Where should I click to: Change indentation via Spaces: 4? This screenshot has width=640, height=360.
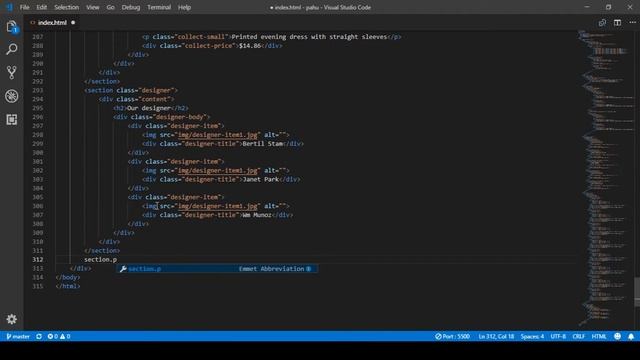click(x=532, y=336)
